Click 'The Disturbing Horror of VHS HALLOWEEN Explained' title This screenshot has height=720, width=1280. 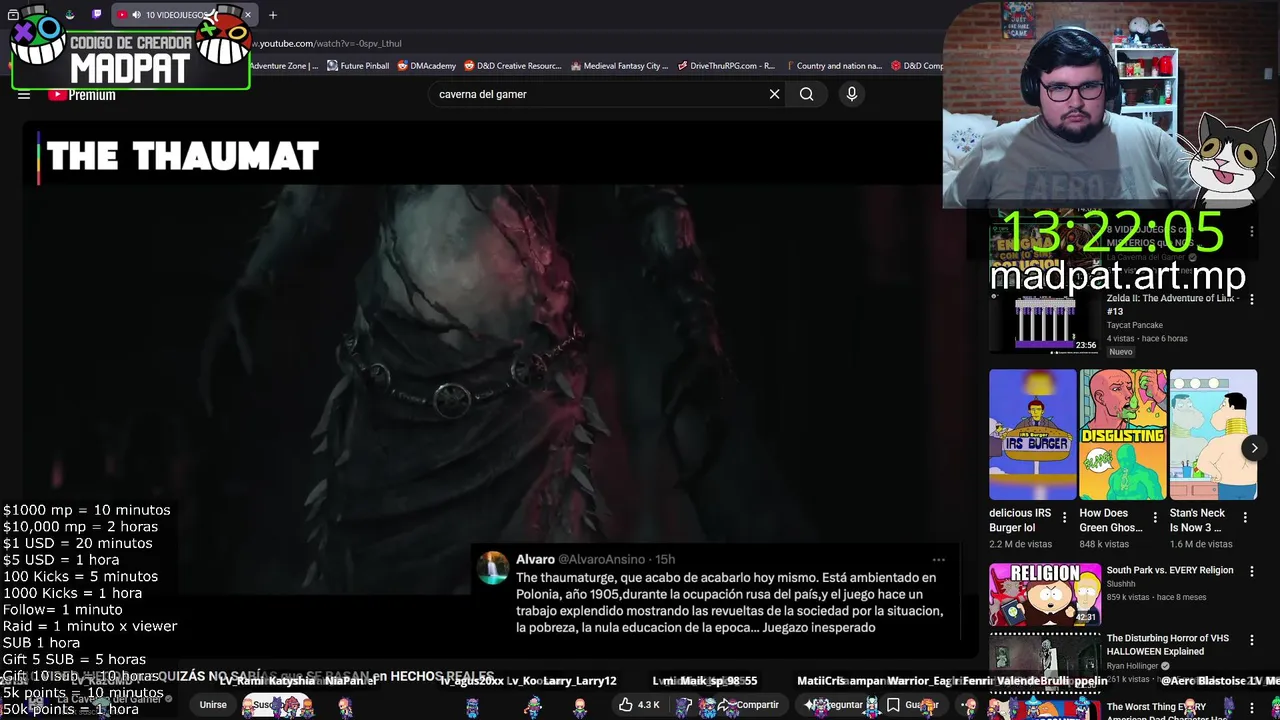[1168, 645]
